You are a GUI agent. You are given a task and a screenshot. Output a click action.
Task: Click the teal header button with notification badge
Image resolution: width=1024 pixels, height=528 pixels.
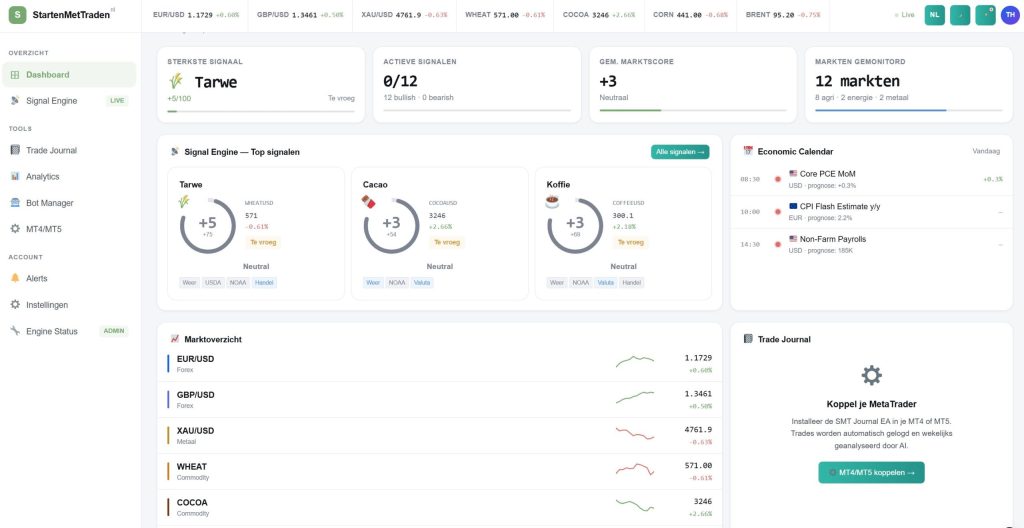click(985, 15)
